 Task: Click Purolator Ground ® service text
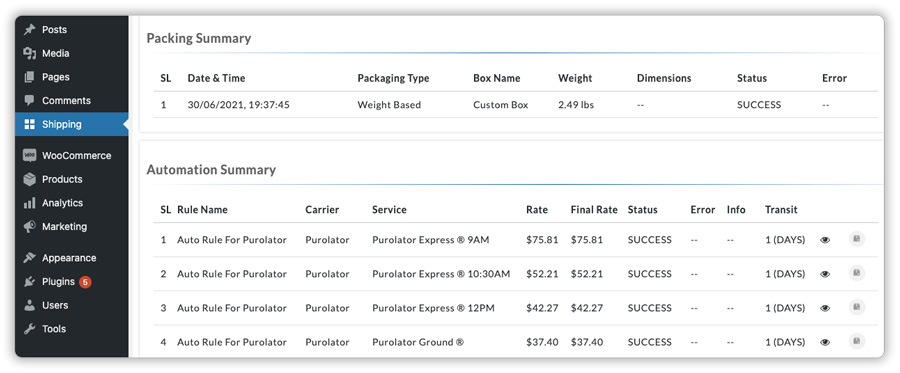tap(418, 342)
